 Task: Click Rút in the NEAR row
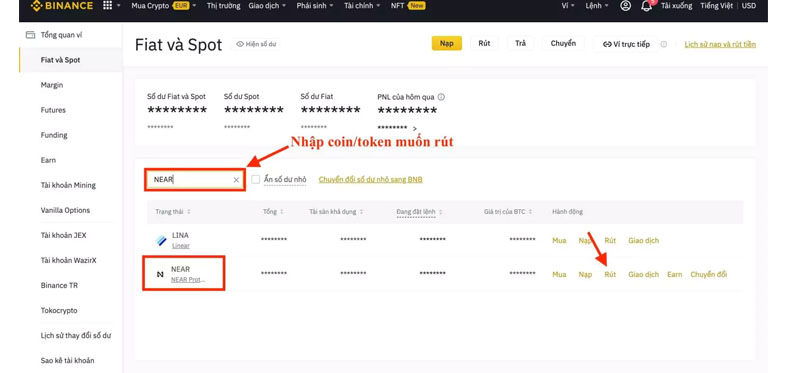[610, 275]
